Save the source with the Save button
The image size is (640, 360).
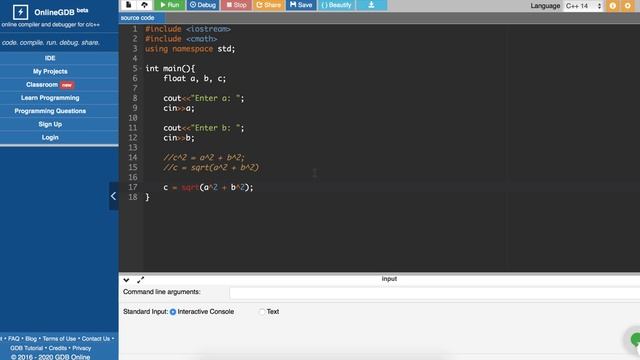301,5
